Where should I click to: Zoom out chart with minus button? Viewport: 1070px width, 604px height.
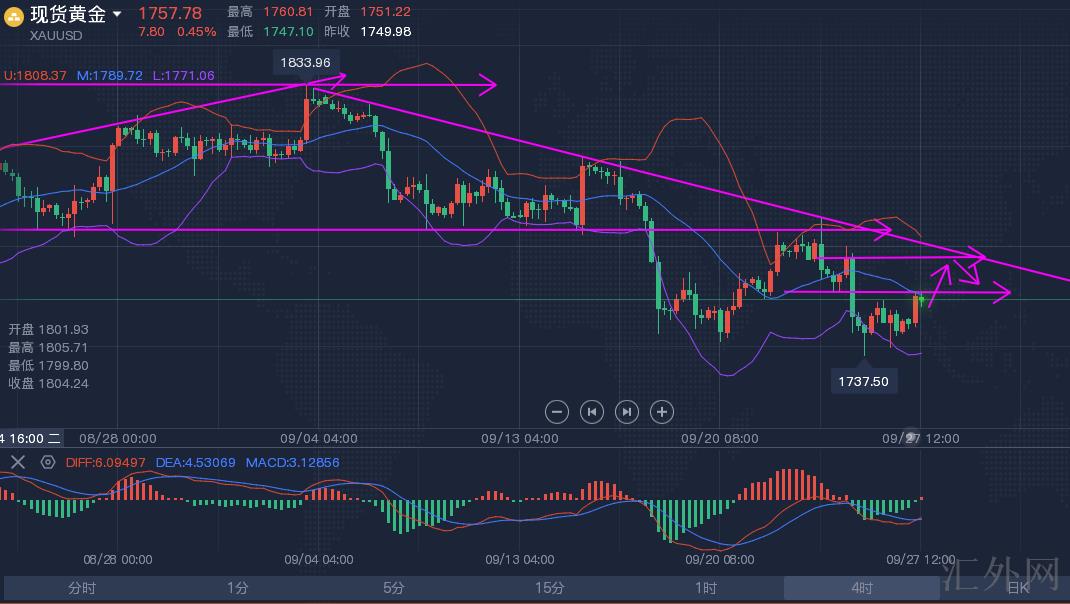tap(557, 412)
